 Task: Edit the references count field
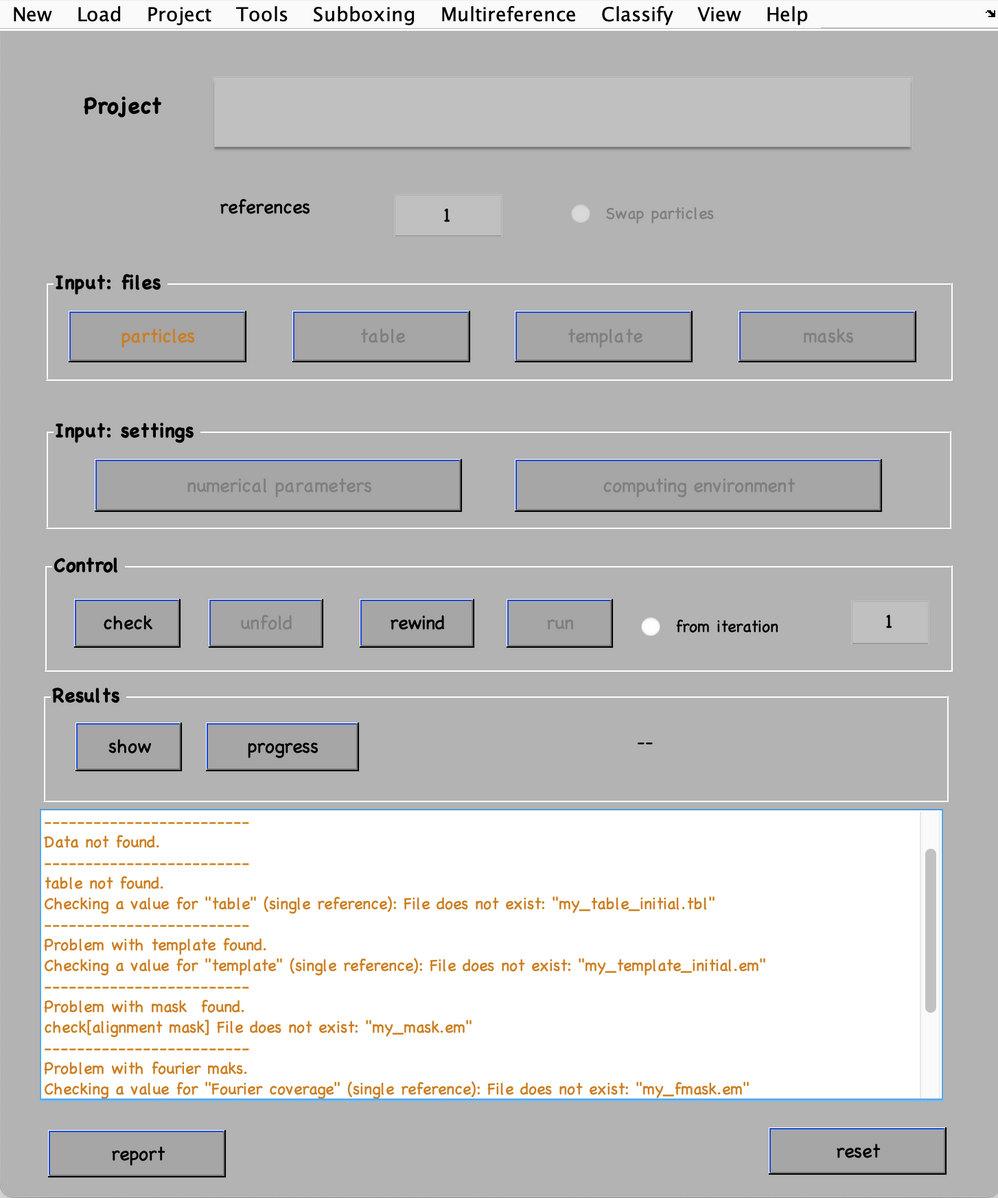point(447,215)
